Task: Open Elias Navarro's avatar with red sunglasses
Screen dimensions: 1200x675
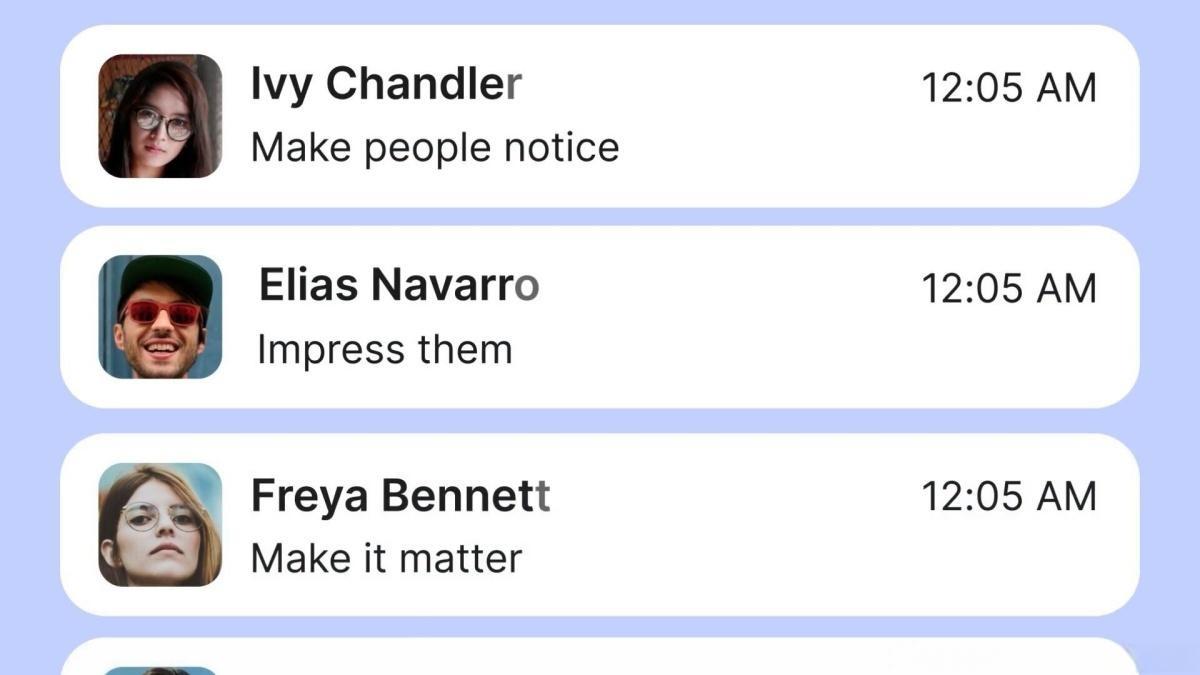Action: pos(160,317)
